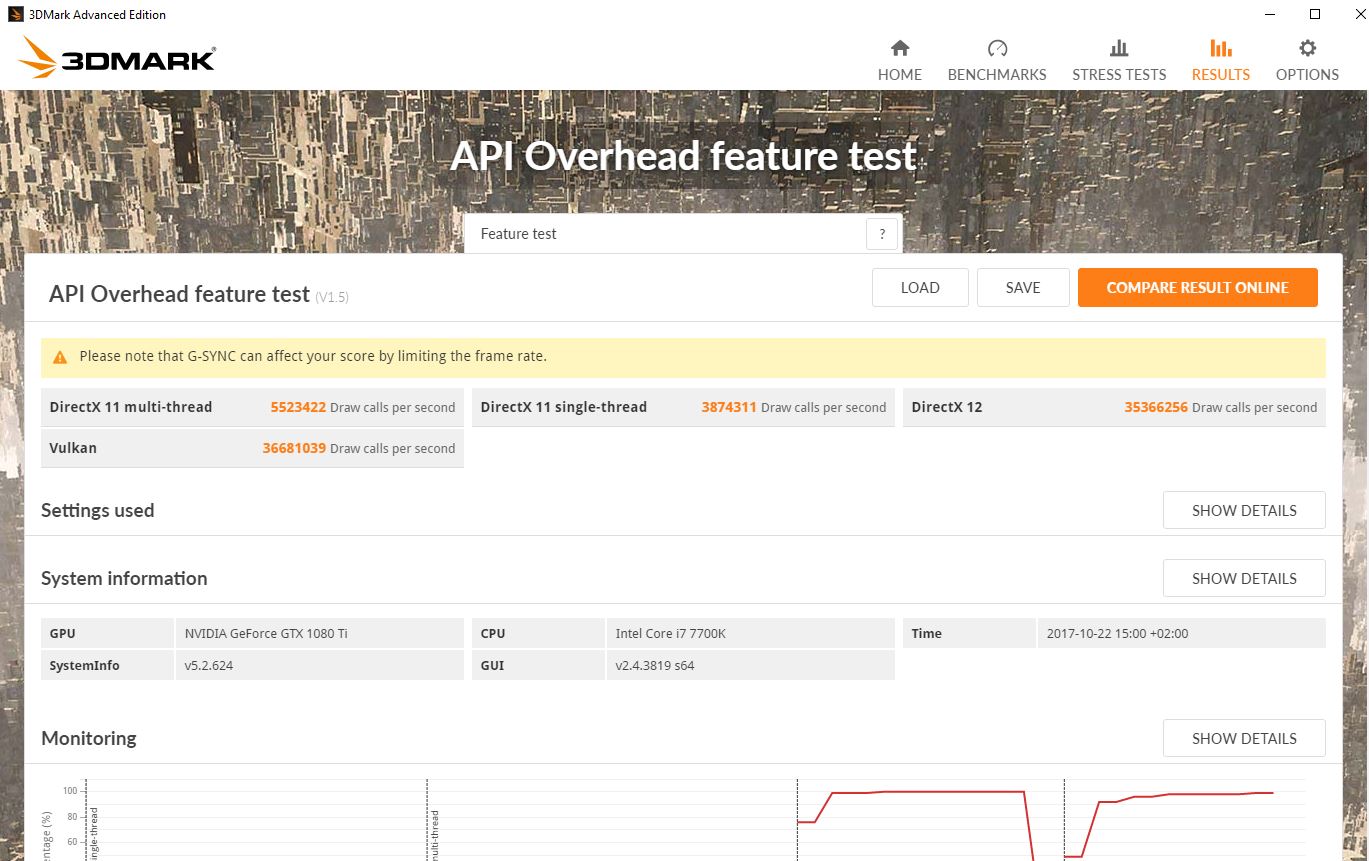Image resolution: width=1369 pixels, height=861 pixels.
Task: Open the OPTIONS tab label
Action: [x=1307, y=75]
